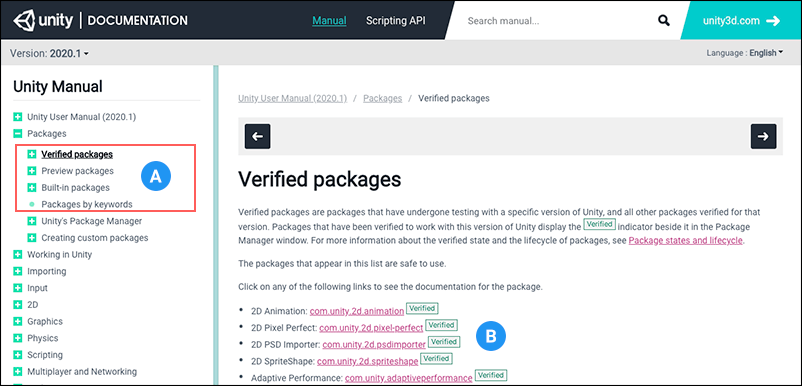Expand the Graphics section plus icon

(x=18, y=322)
